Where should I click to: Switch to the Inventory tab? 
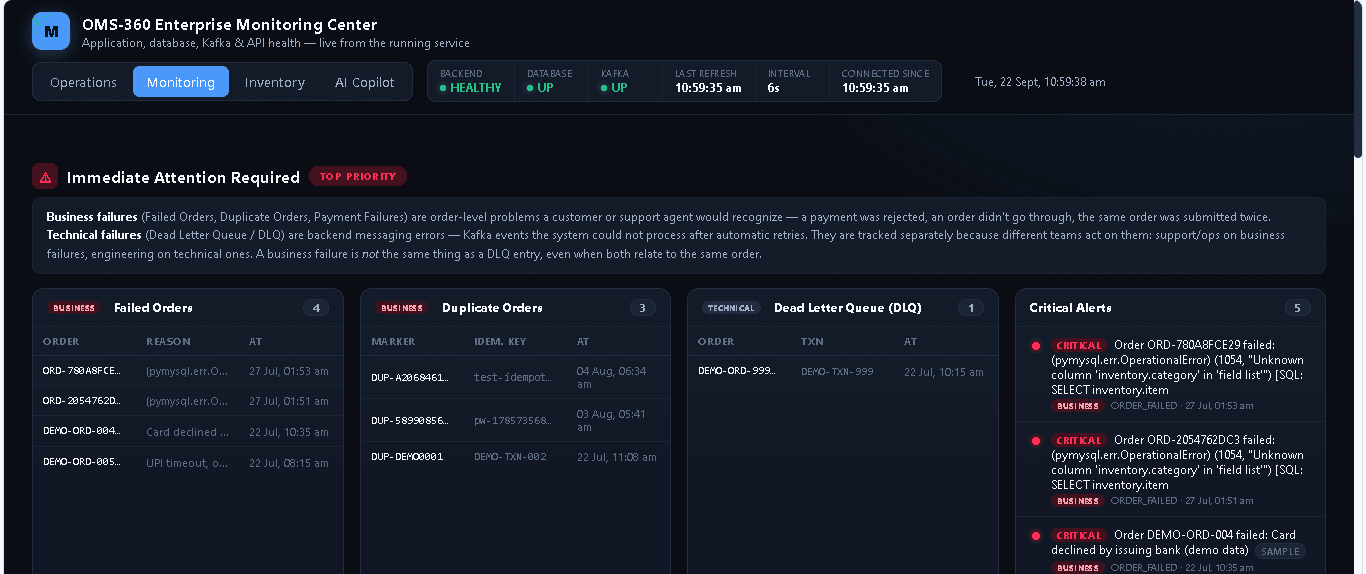click(275, 82)
